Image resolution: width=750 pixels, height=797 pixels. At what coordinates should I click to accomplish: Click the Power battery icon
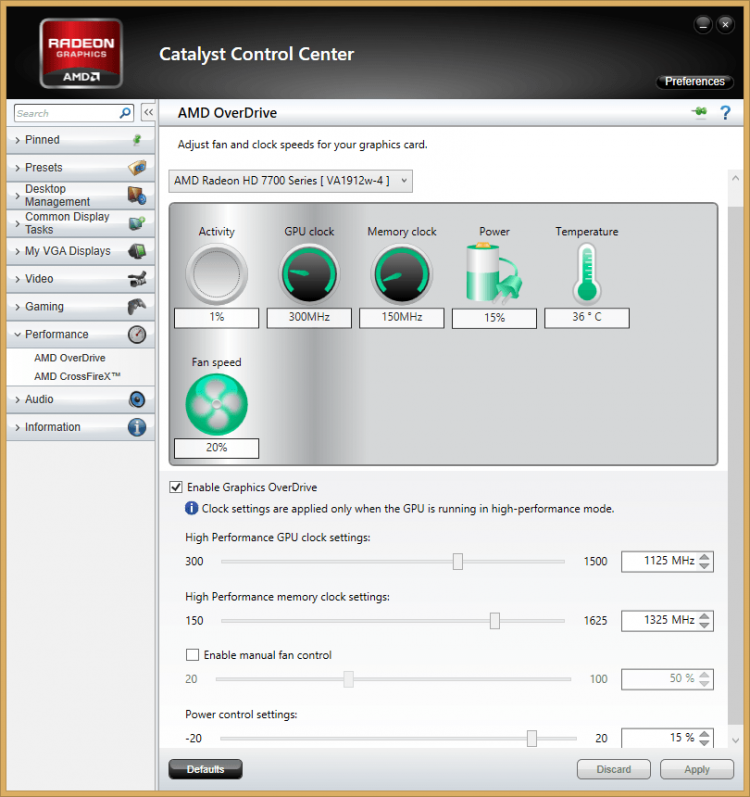[494, 273]
